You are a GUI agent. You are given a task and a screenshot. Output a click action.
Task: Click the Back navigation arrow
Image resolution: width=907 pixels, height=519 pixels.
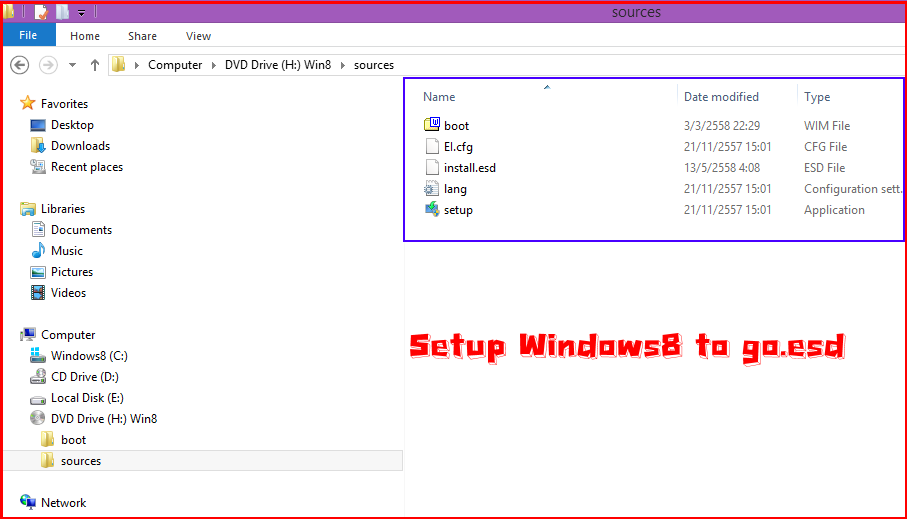[x=20, y=65]
